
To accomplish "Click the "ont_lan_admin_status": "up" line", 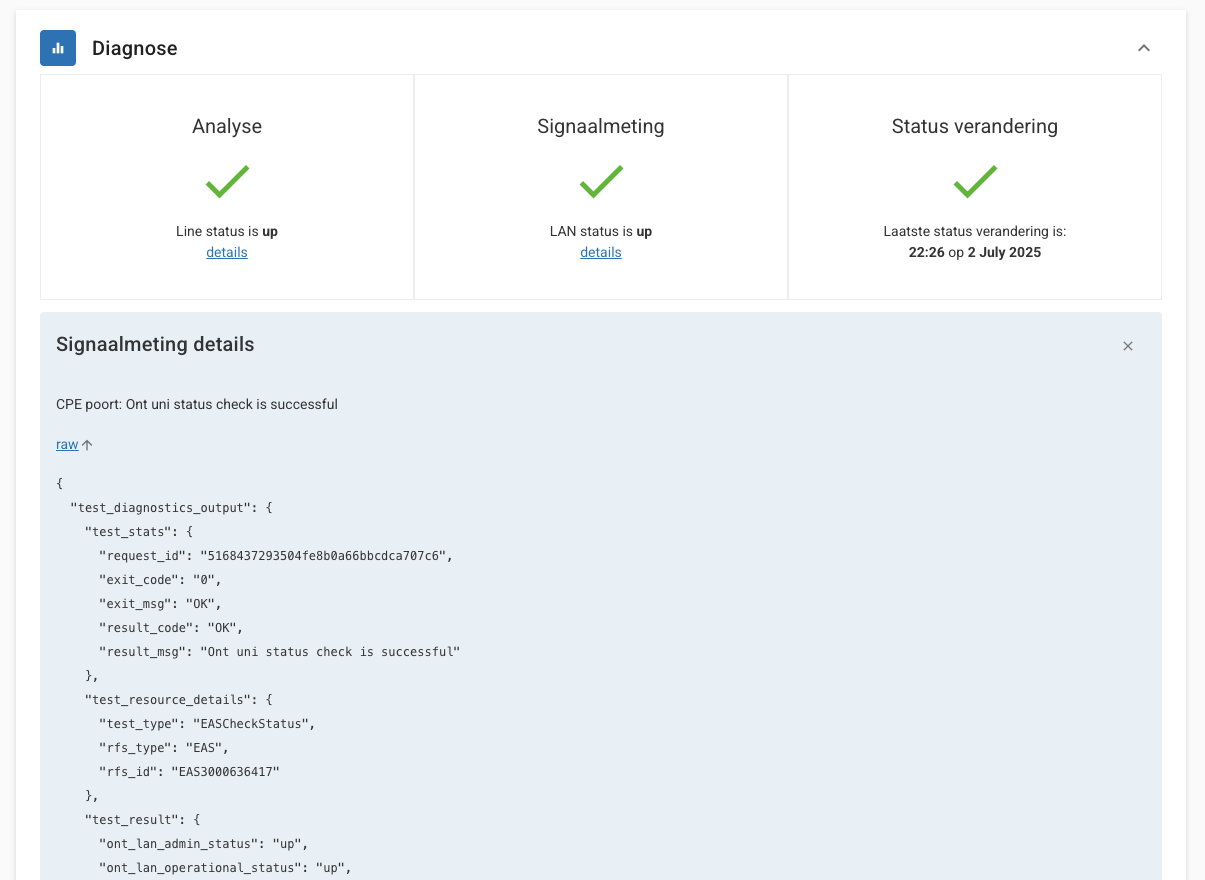I will click(x=203, y=844).
